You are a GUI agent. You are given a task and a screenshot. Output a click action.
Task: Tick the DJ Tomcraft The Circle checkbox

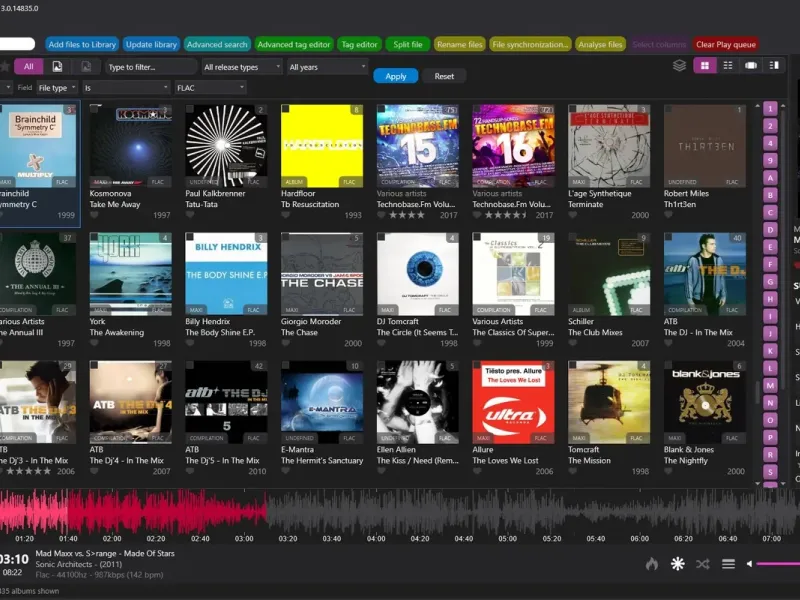[381, 237]
